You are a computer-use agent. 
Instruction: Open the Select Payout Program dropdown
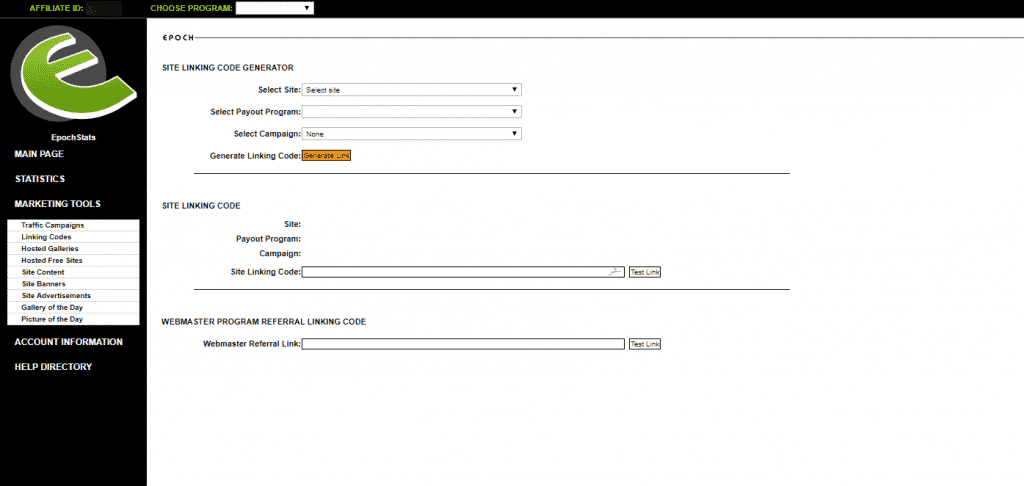pos(411,112)
